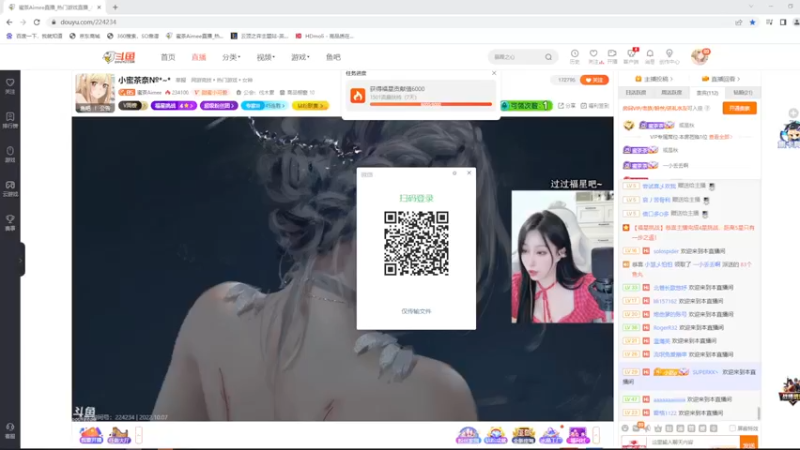The image size is (800, 450).
Task: Expand the right gift shelf arrow
Action: pyautogui.click(x=596, y=435)
